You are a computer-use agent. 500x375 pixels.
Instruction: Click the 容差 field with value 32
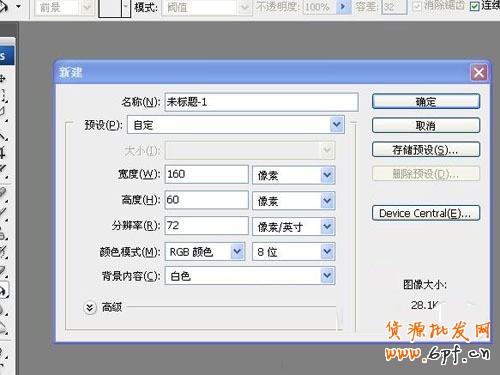tap(394, 7)
